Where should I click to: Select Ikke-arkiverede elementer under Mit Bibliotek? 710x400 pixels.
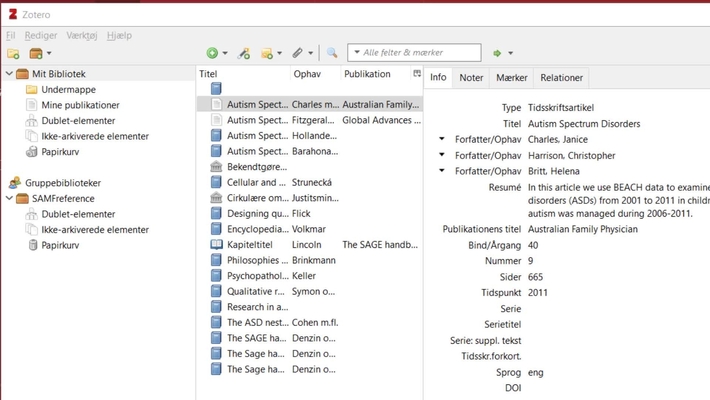click(x=95, y=136)
